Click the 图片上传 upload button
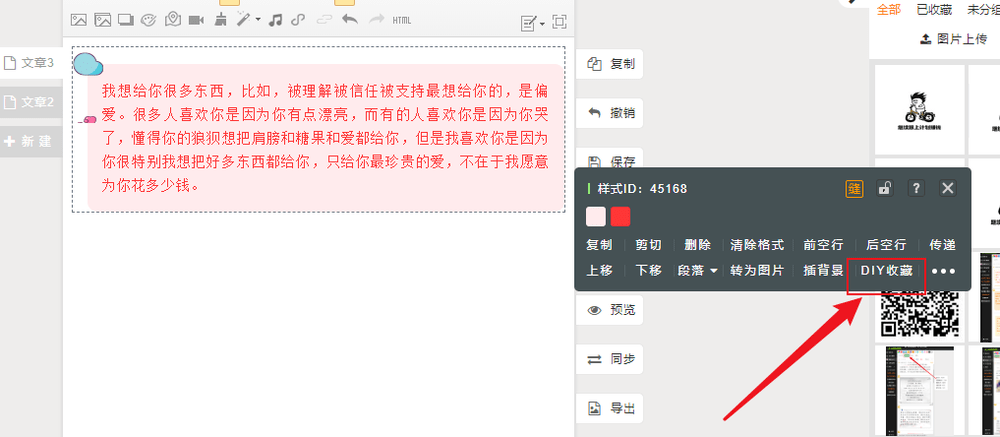This screenshot has width=1000, height=437. (953, 39)
